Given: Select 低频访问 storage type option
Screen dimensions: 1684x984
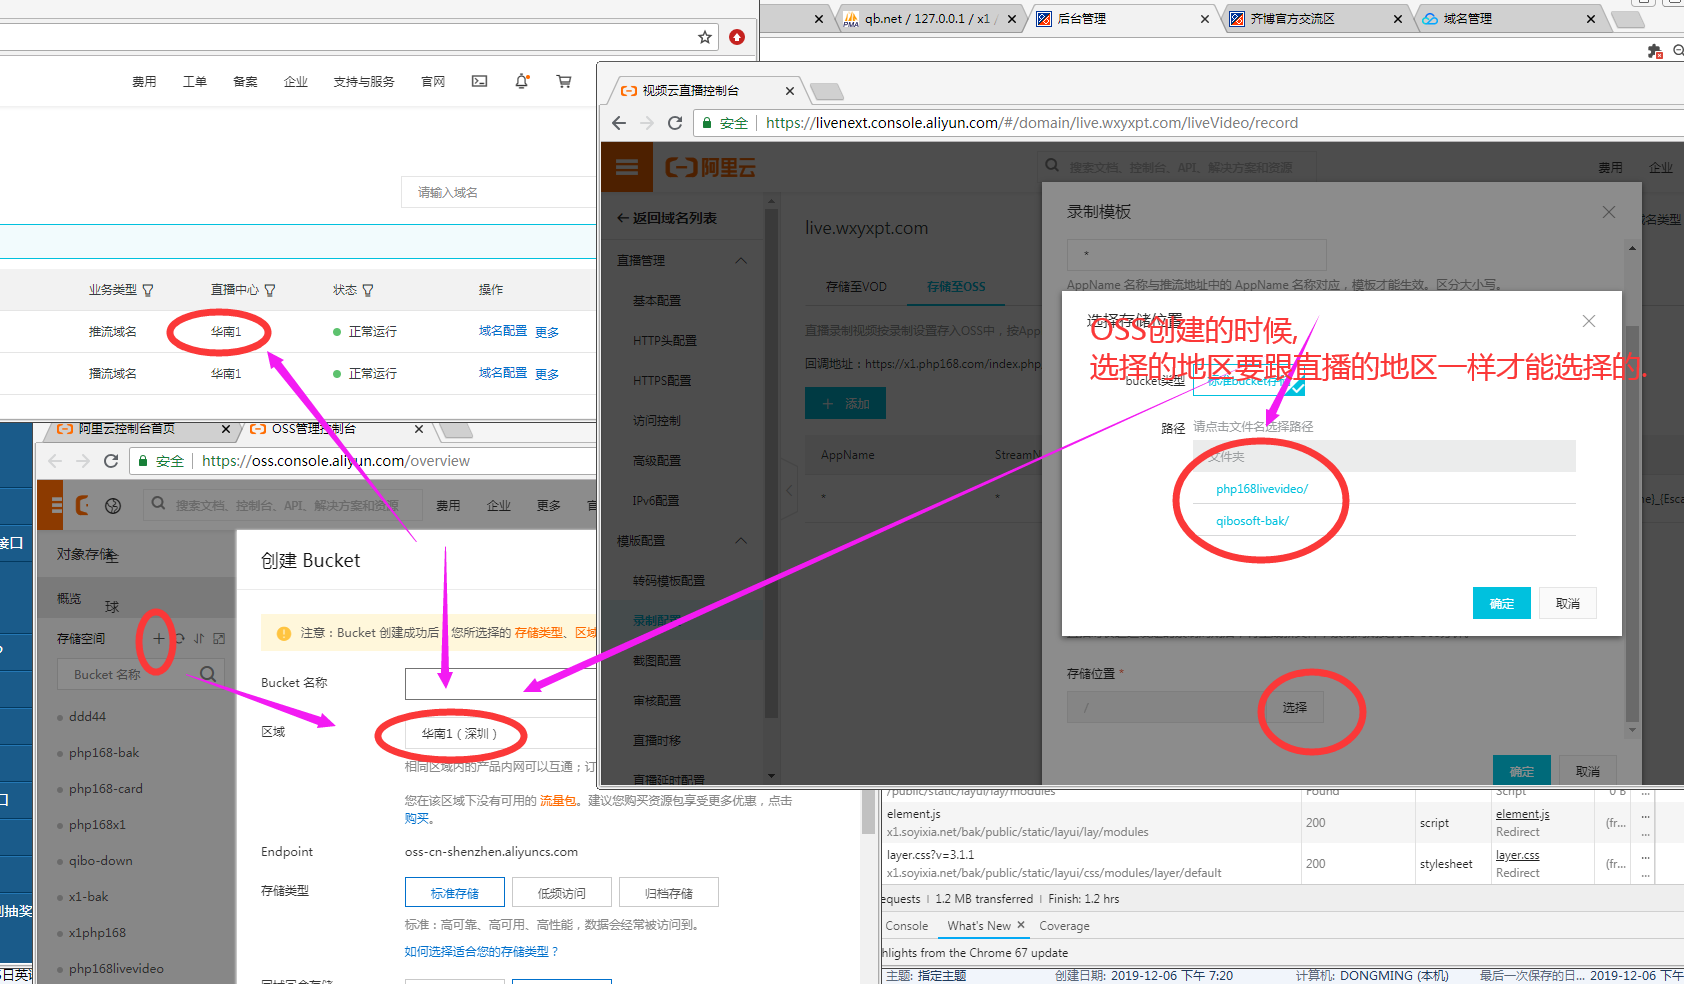Looking at the screenshot, I should (561, 892).
